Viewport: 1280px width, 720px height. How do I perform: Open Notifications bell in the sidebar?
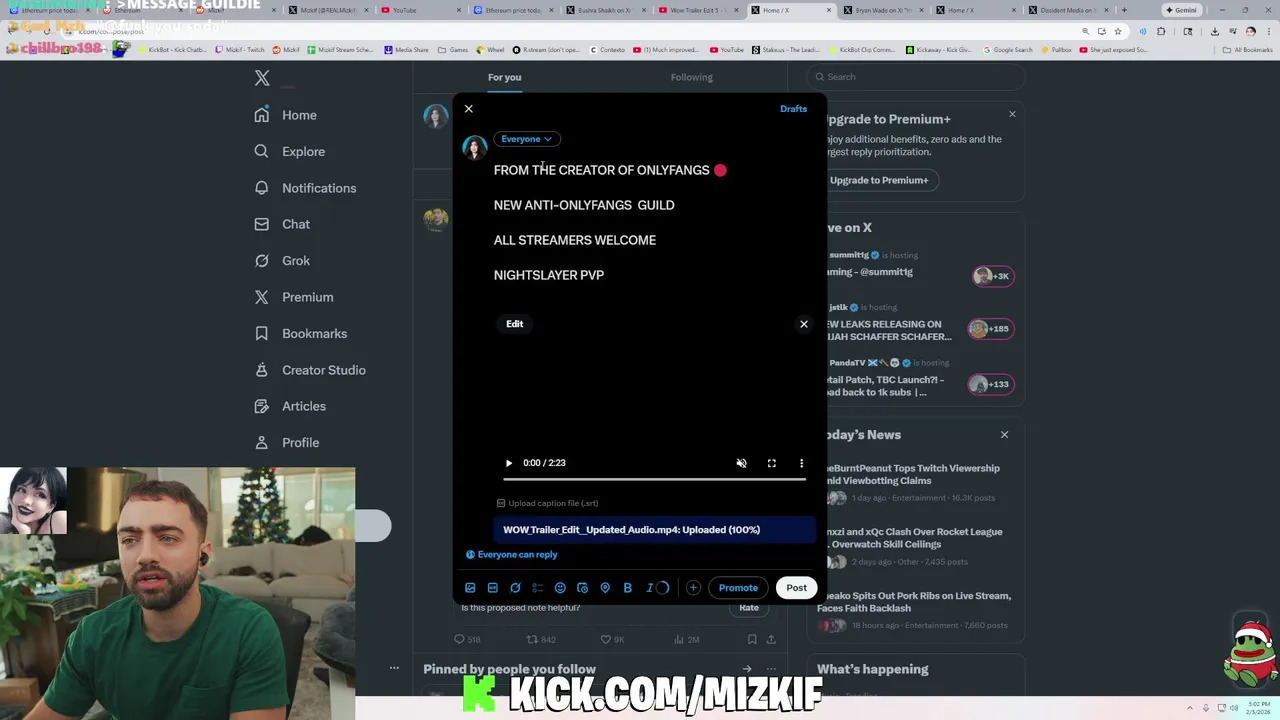pos(262,188)
